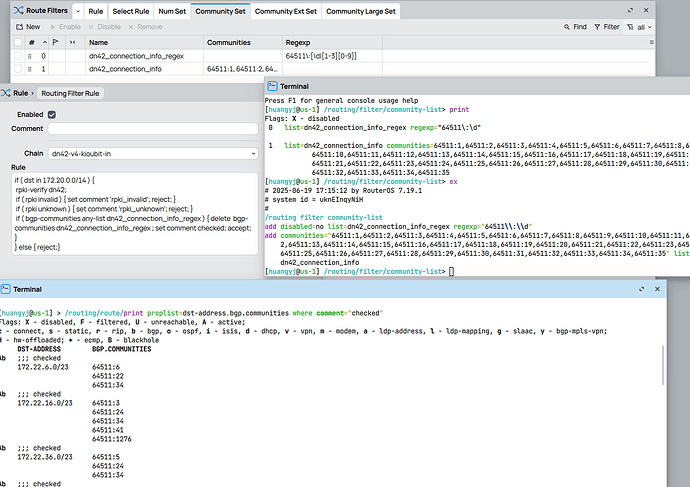Open the Community Ext Set tab
Screen dimensions: 690x487
pyautogui.click(x=286, y=11)
